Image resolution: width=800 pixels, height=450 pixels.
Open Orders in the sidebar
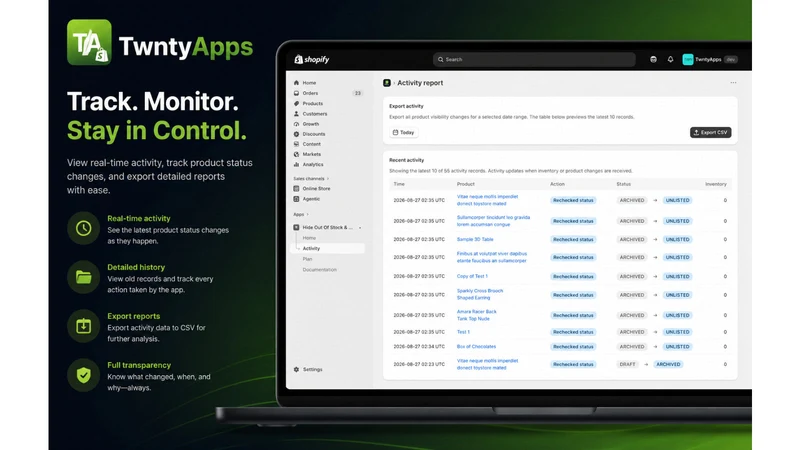tap(310, 93)
